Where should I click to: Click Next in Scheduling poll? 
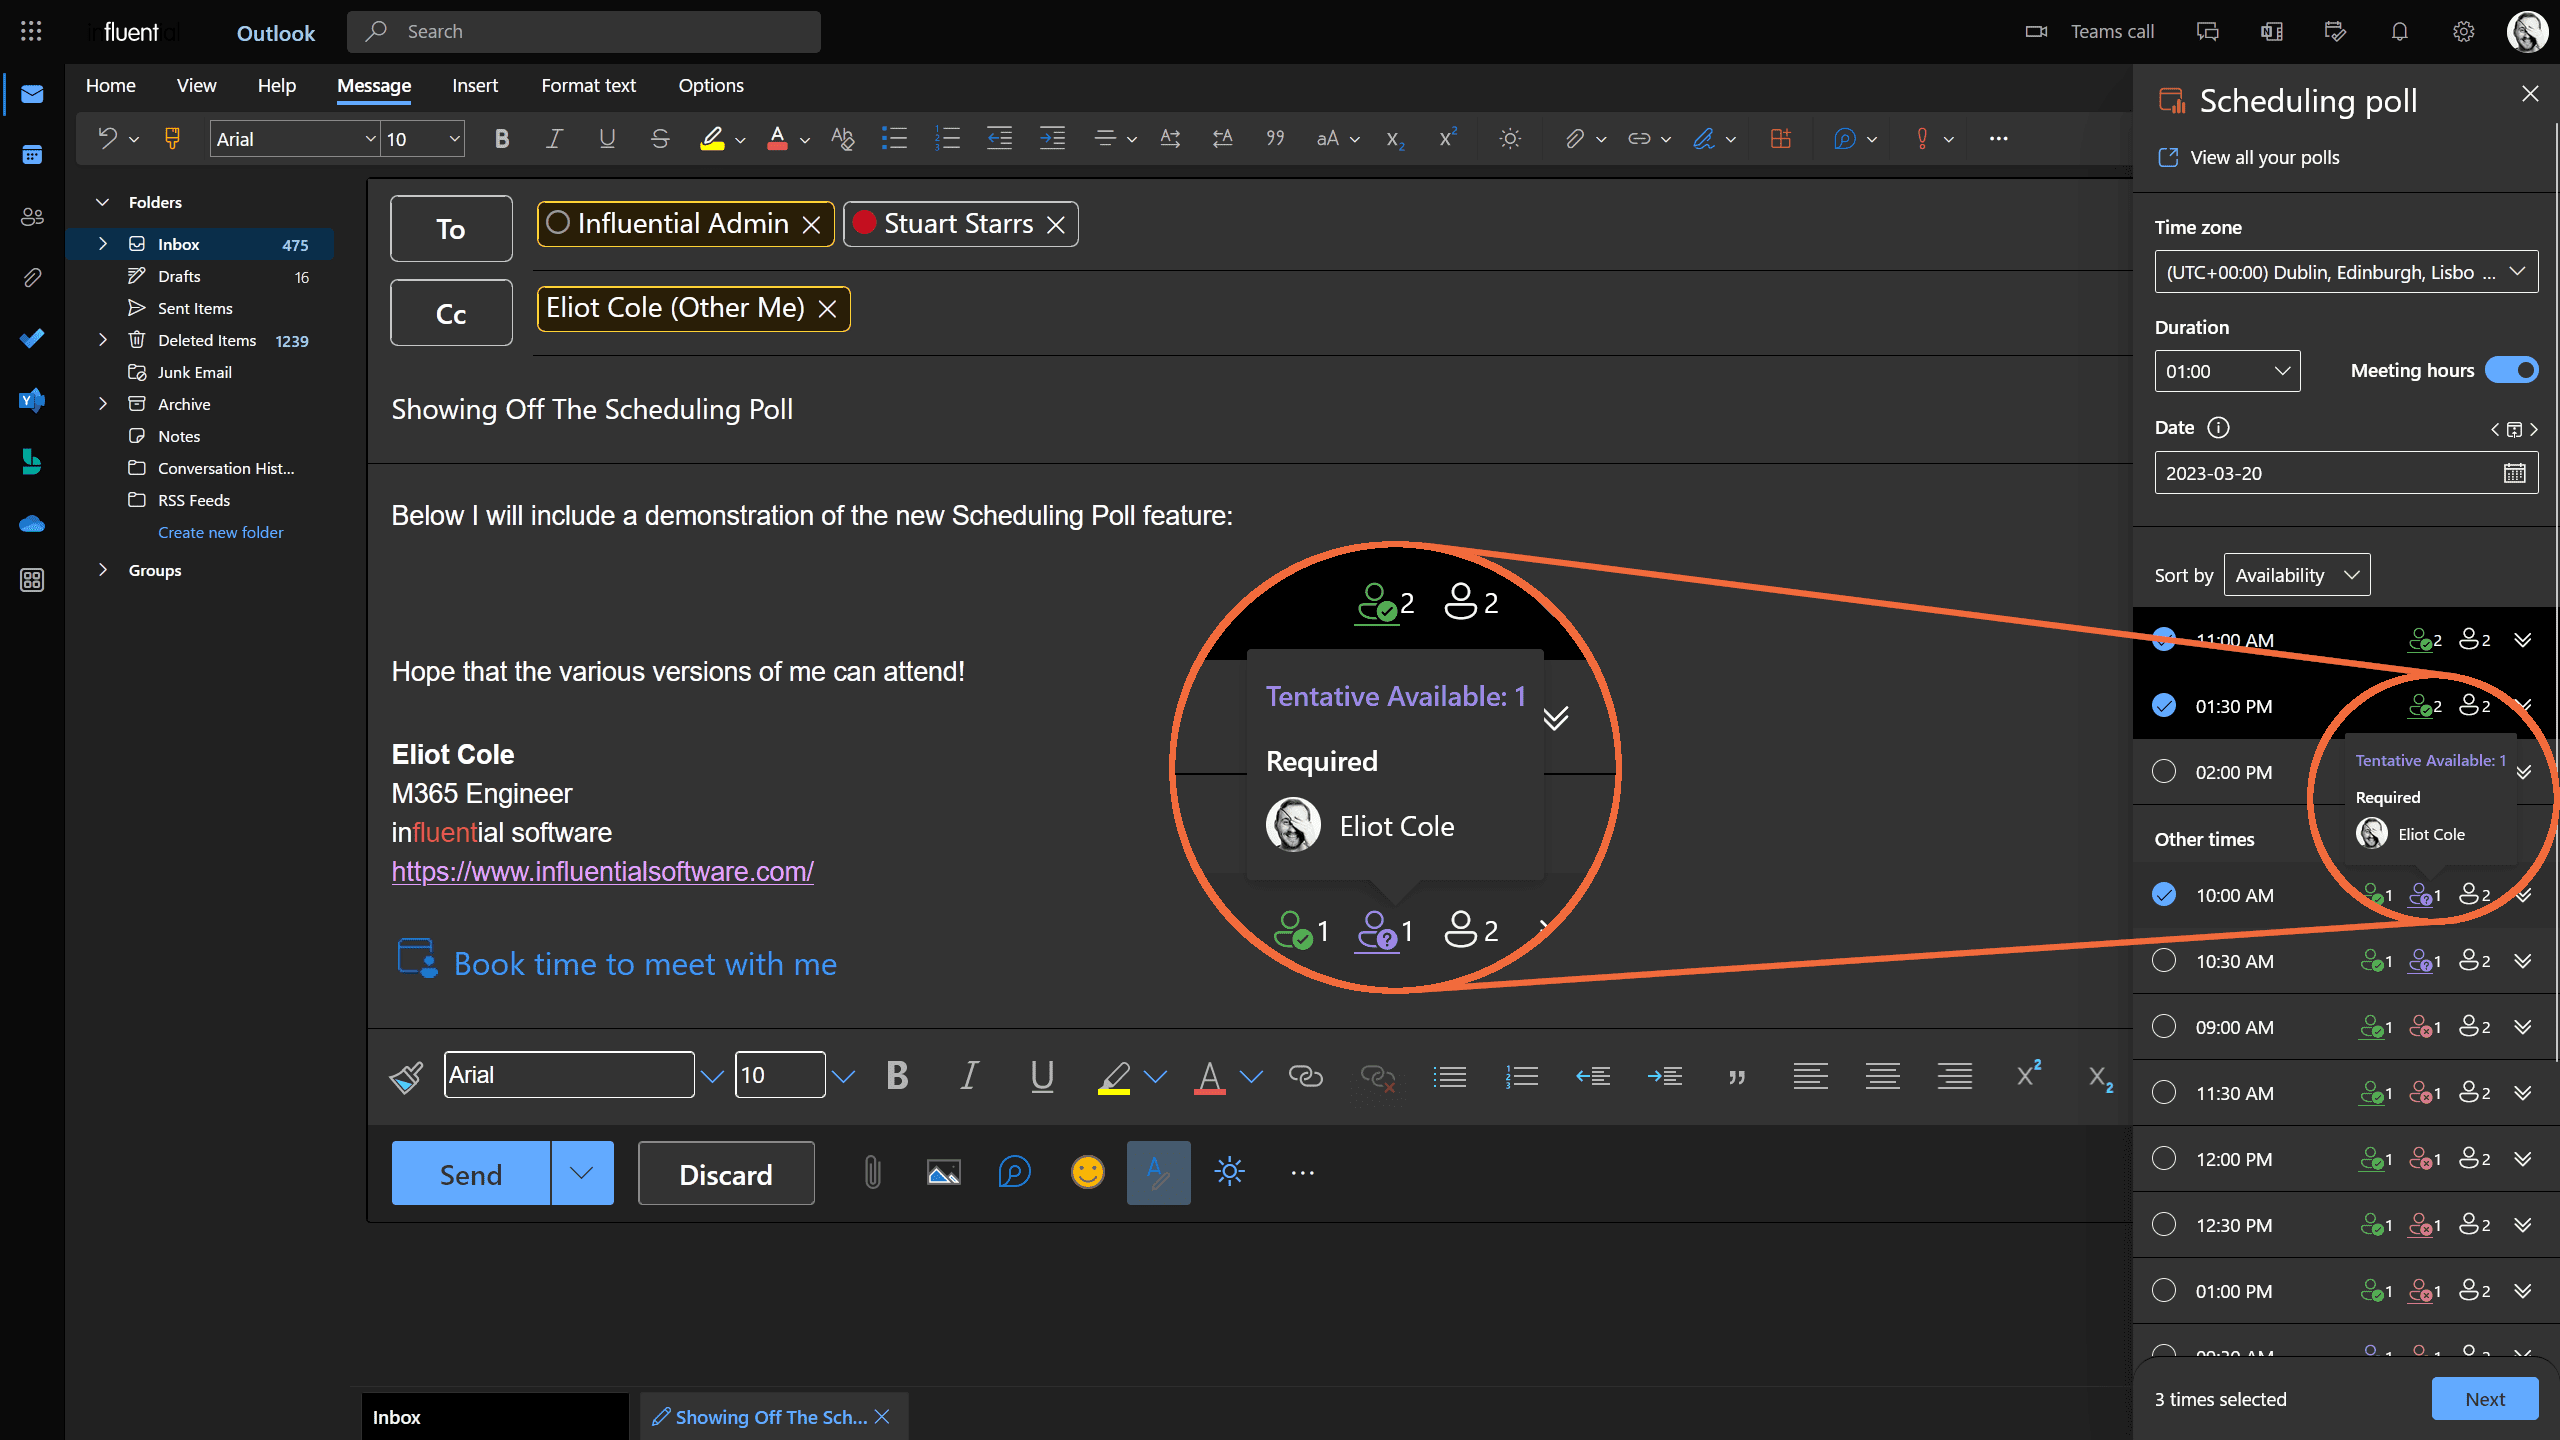coord(2485,1399)
